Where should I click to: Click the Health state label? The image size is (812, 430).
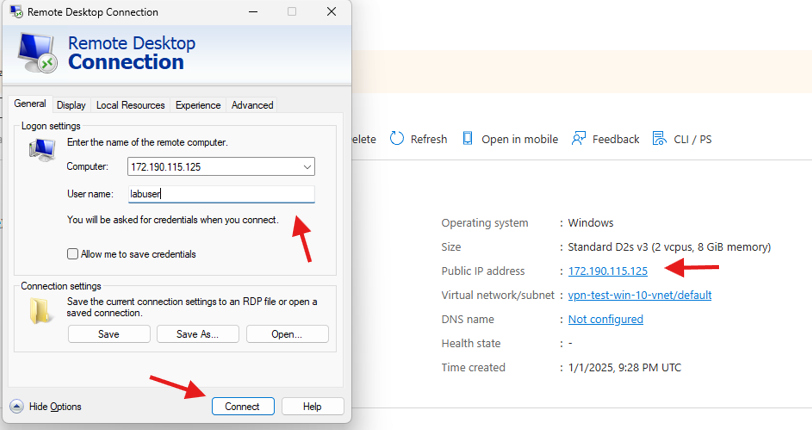tap(471, 343)
